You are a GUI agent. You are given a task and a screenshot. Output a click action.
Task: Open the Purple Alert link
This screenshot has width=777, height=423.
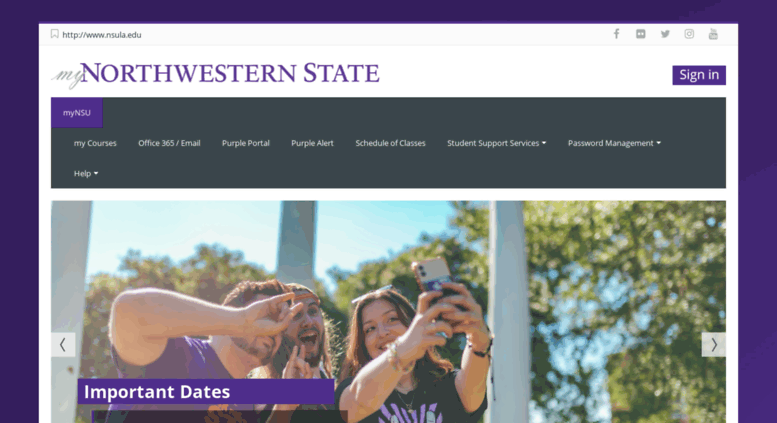click(312, 143)
